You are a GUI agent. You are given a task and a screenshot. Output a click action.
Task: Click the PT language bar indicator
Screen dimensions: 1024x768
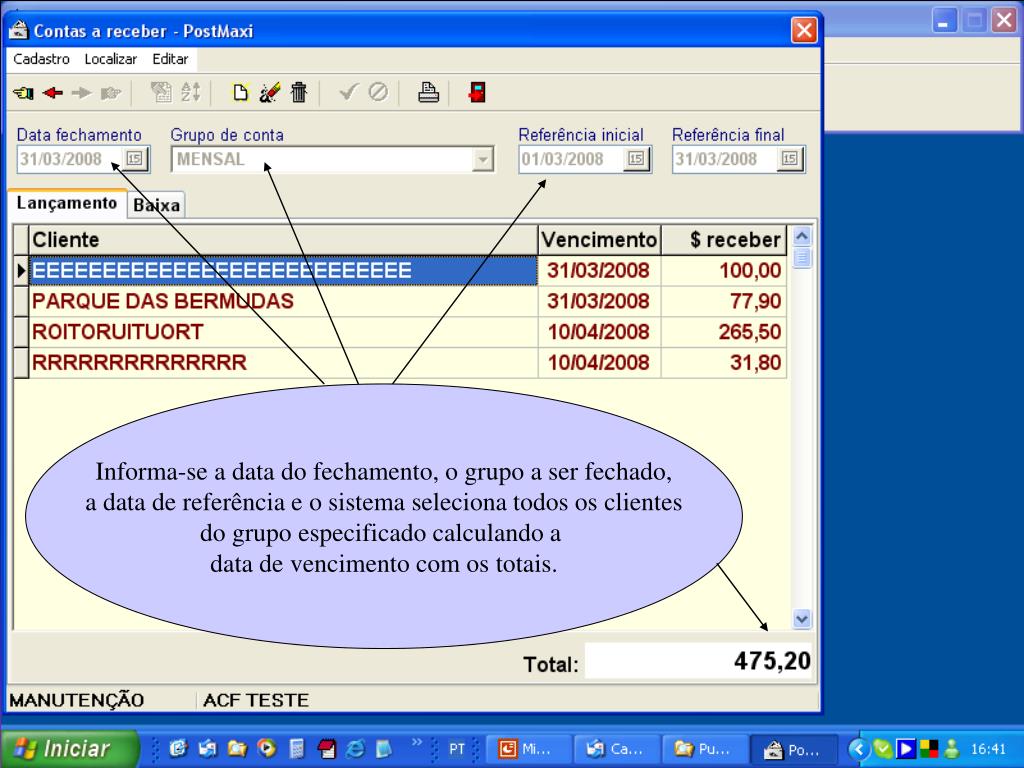pyautogui.click(x=456, y=749)
